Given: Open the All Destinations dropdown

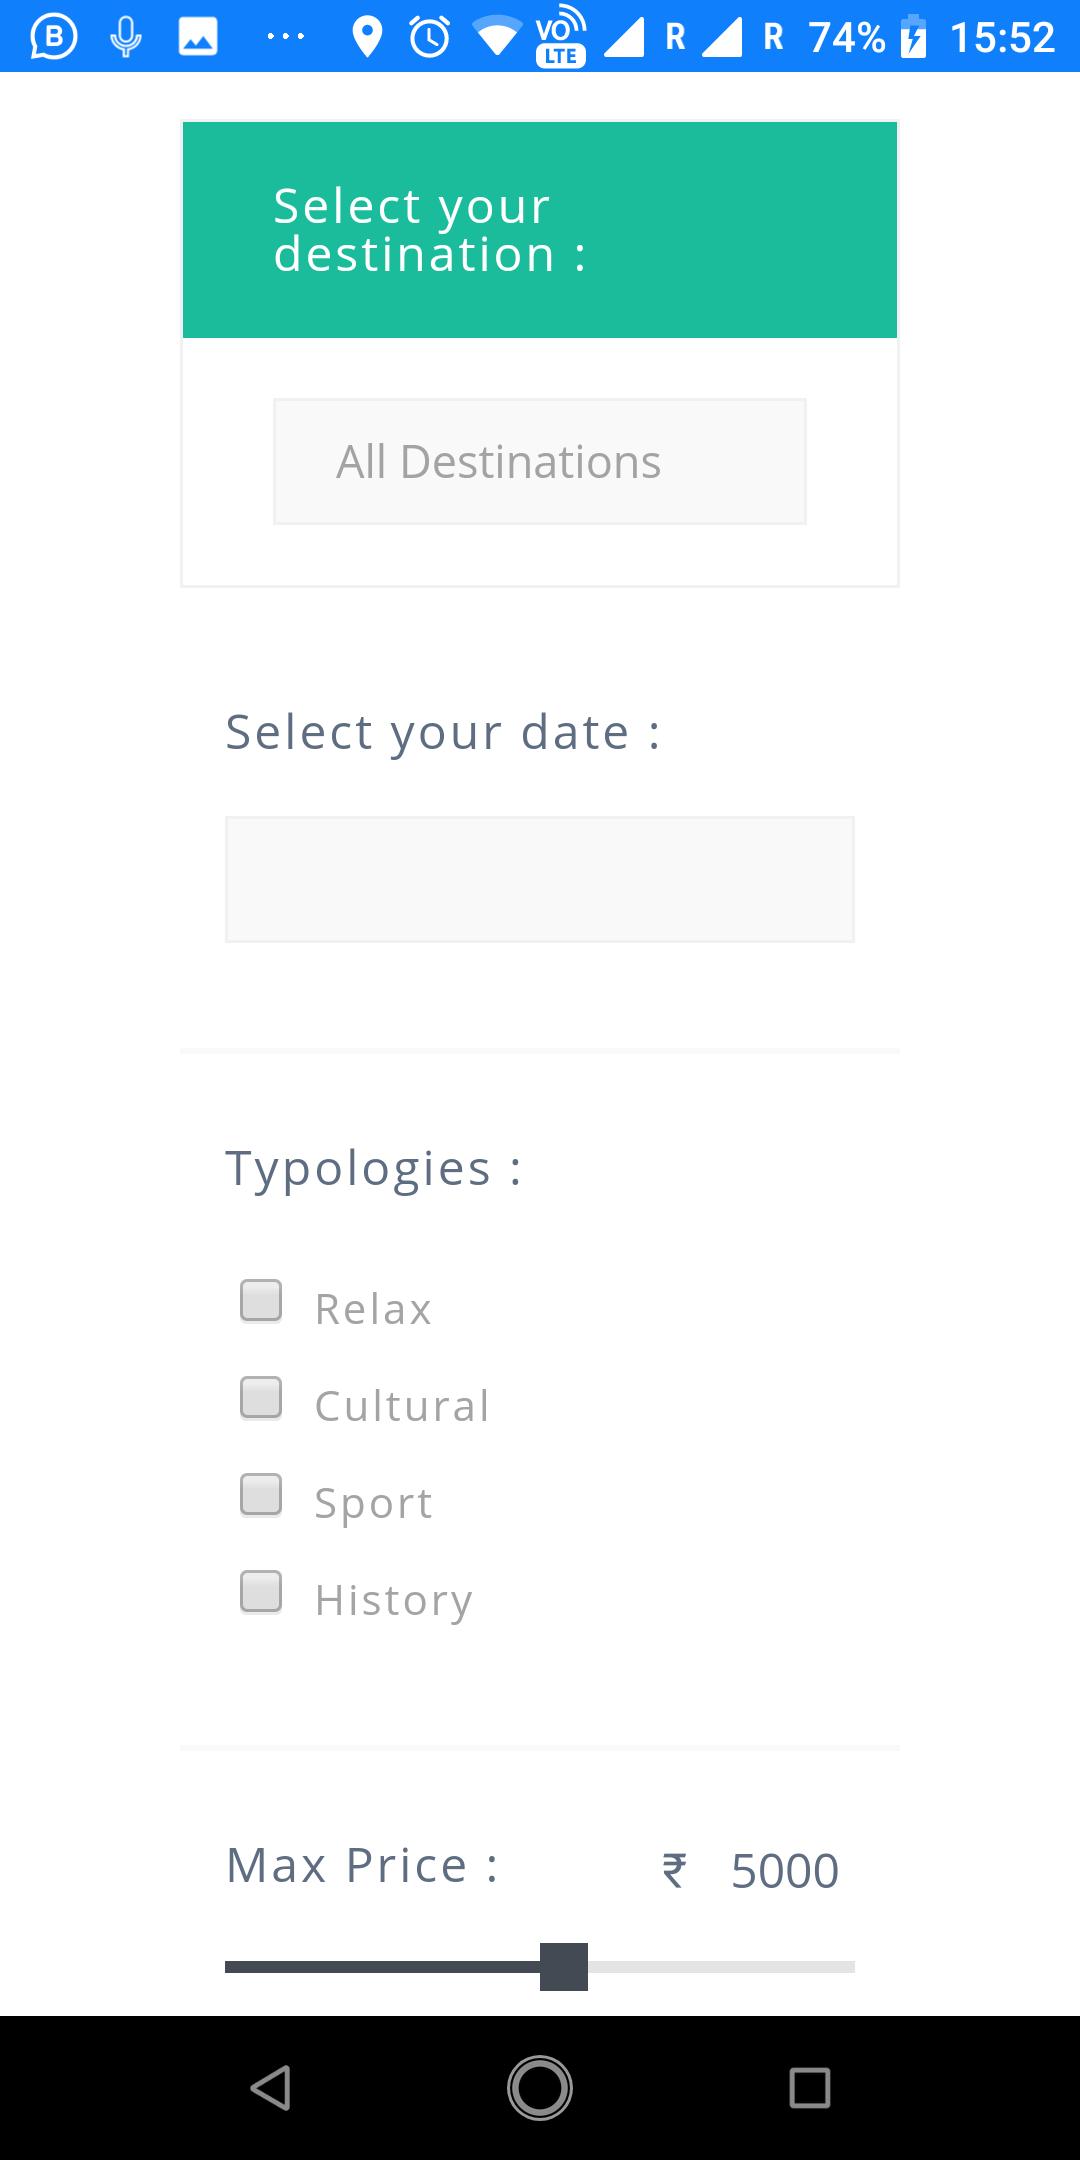Looking at the screenshot, I should (540, 462).
